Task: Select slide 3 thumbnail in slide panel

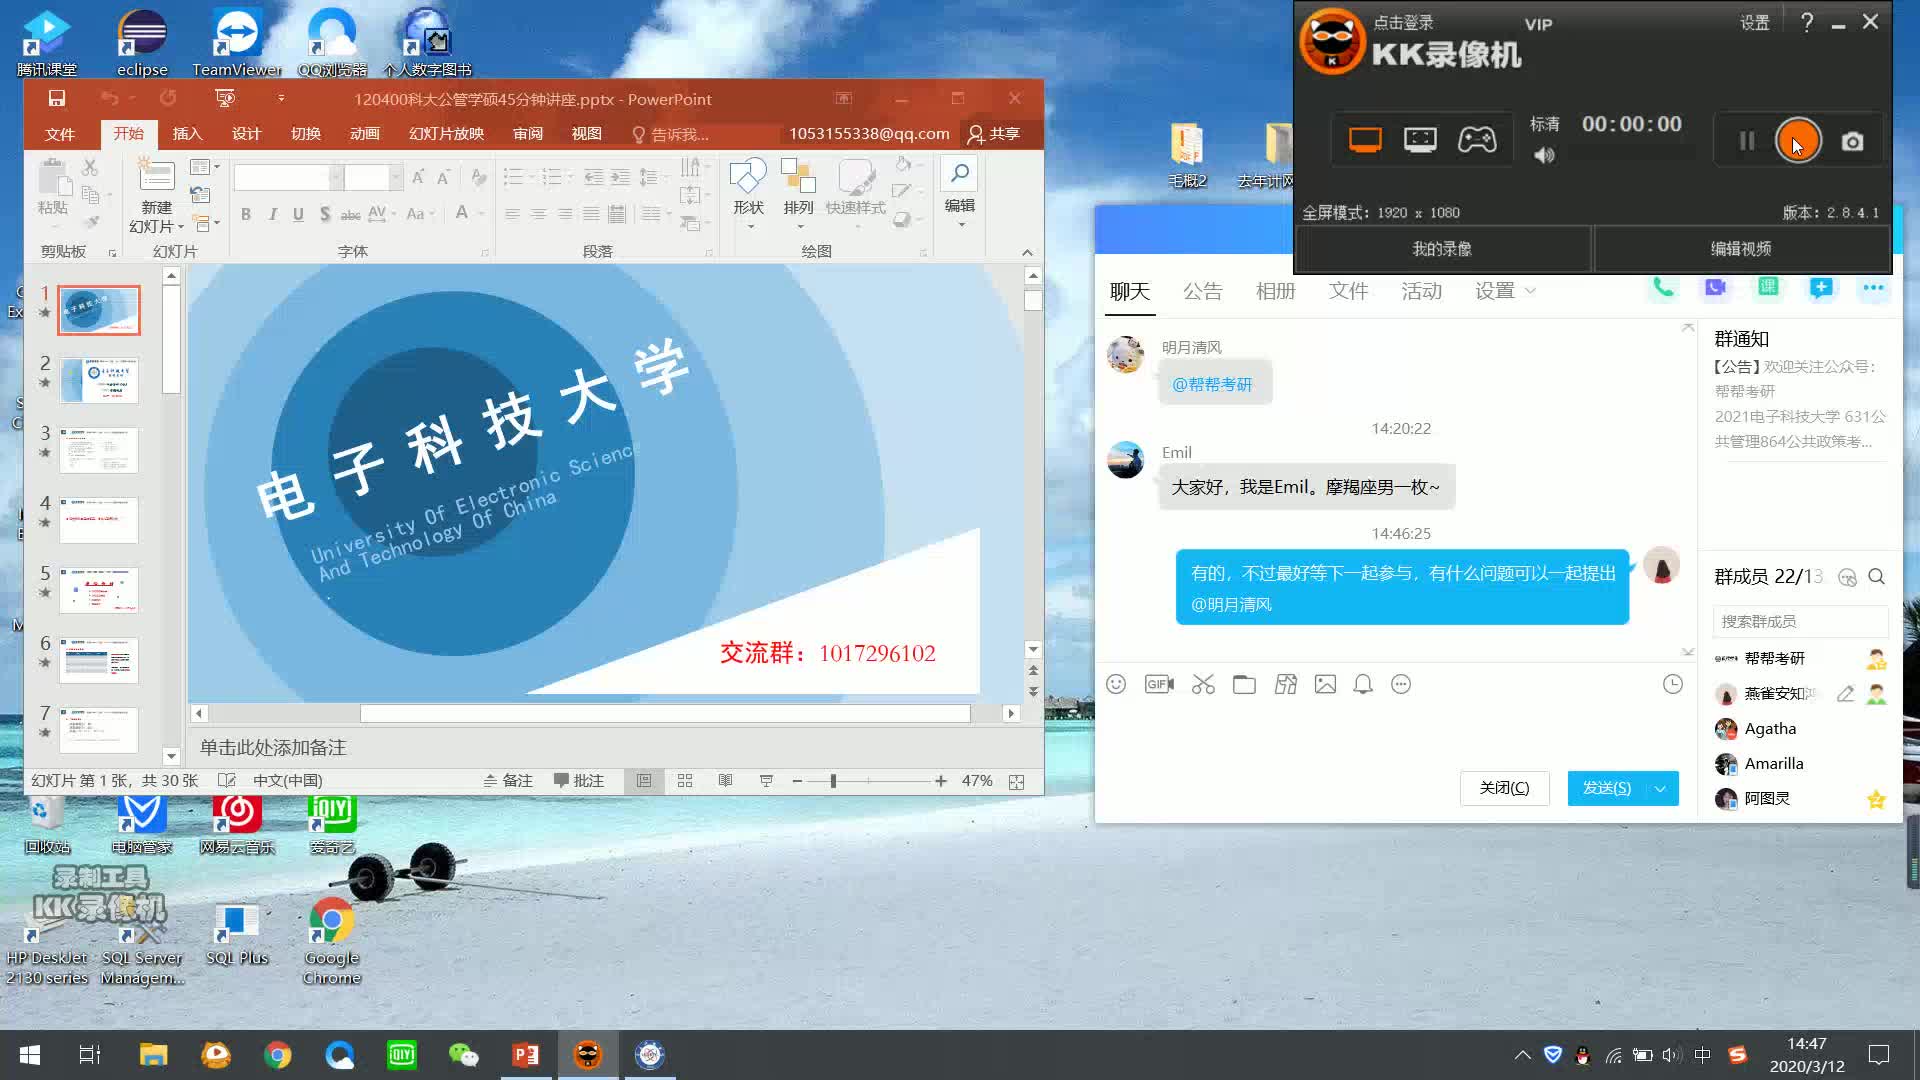Action: (x=99, y=450)
